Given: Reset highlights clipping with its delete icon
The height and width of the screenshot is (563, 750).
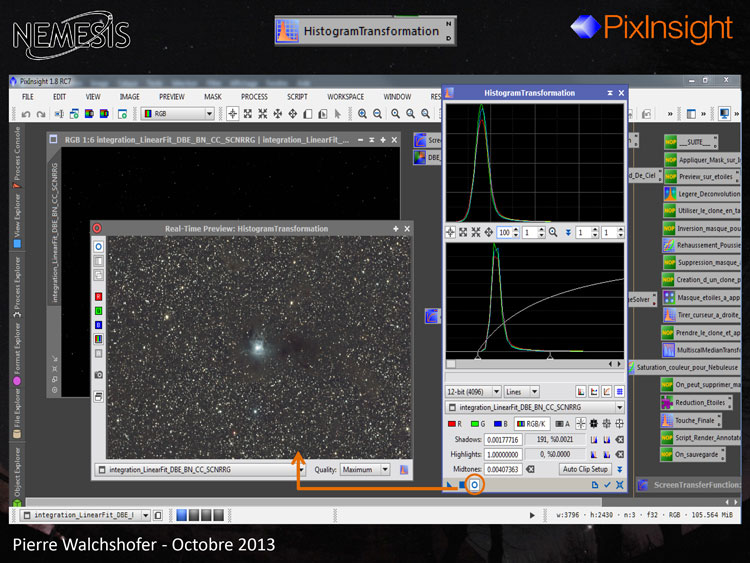Looking at the screenshot, I should point(620,454).
